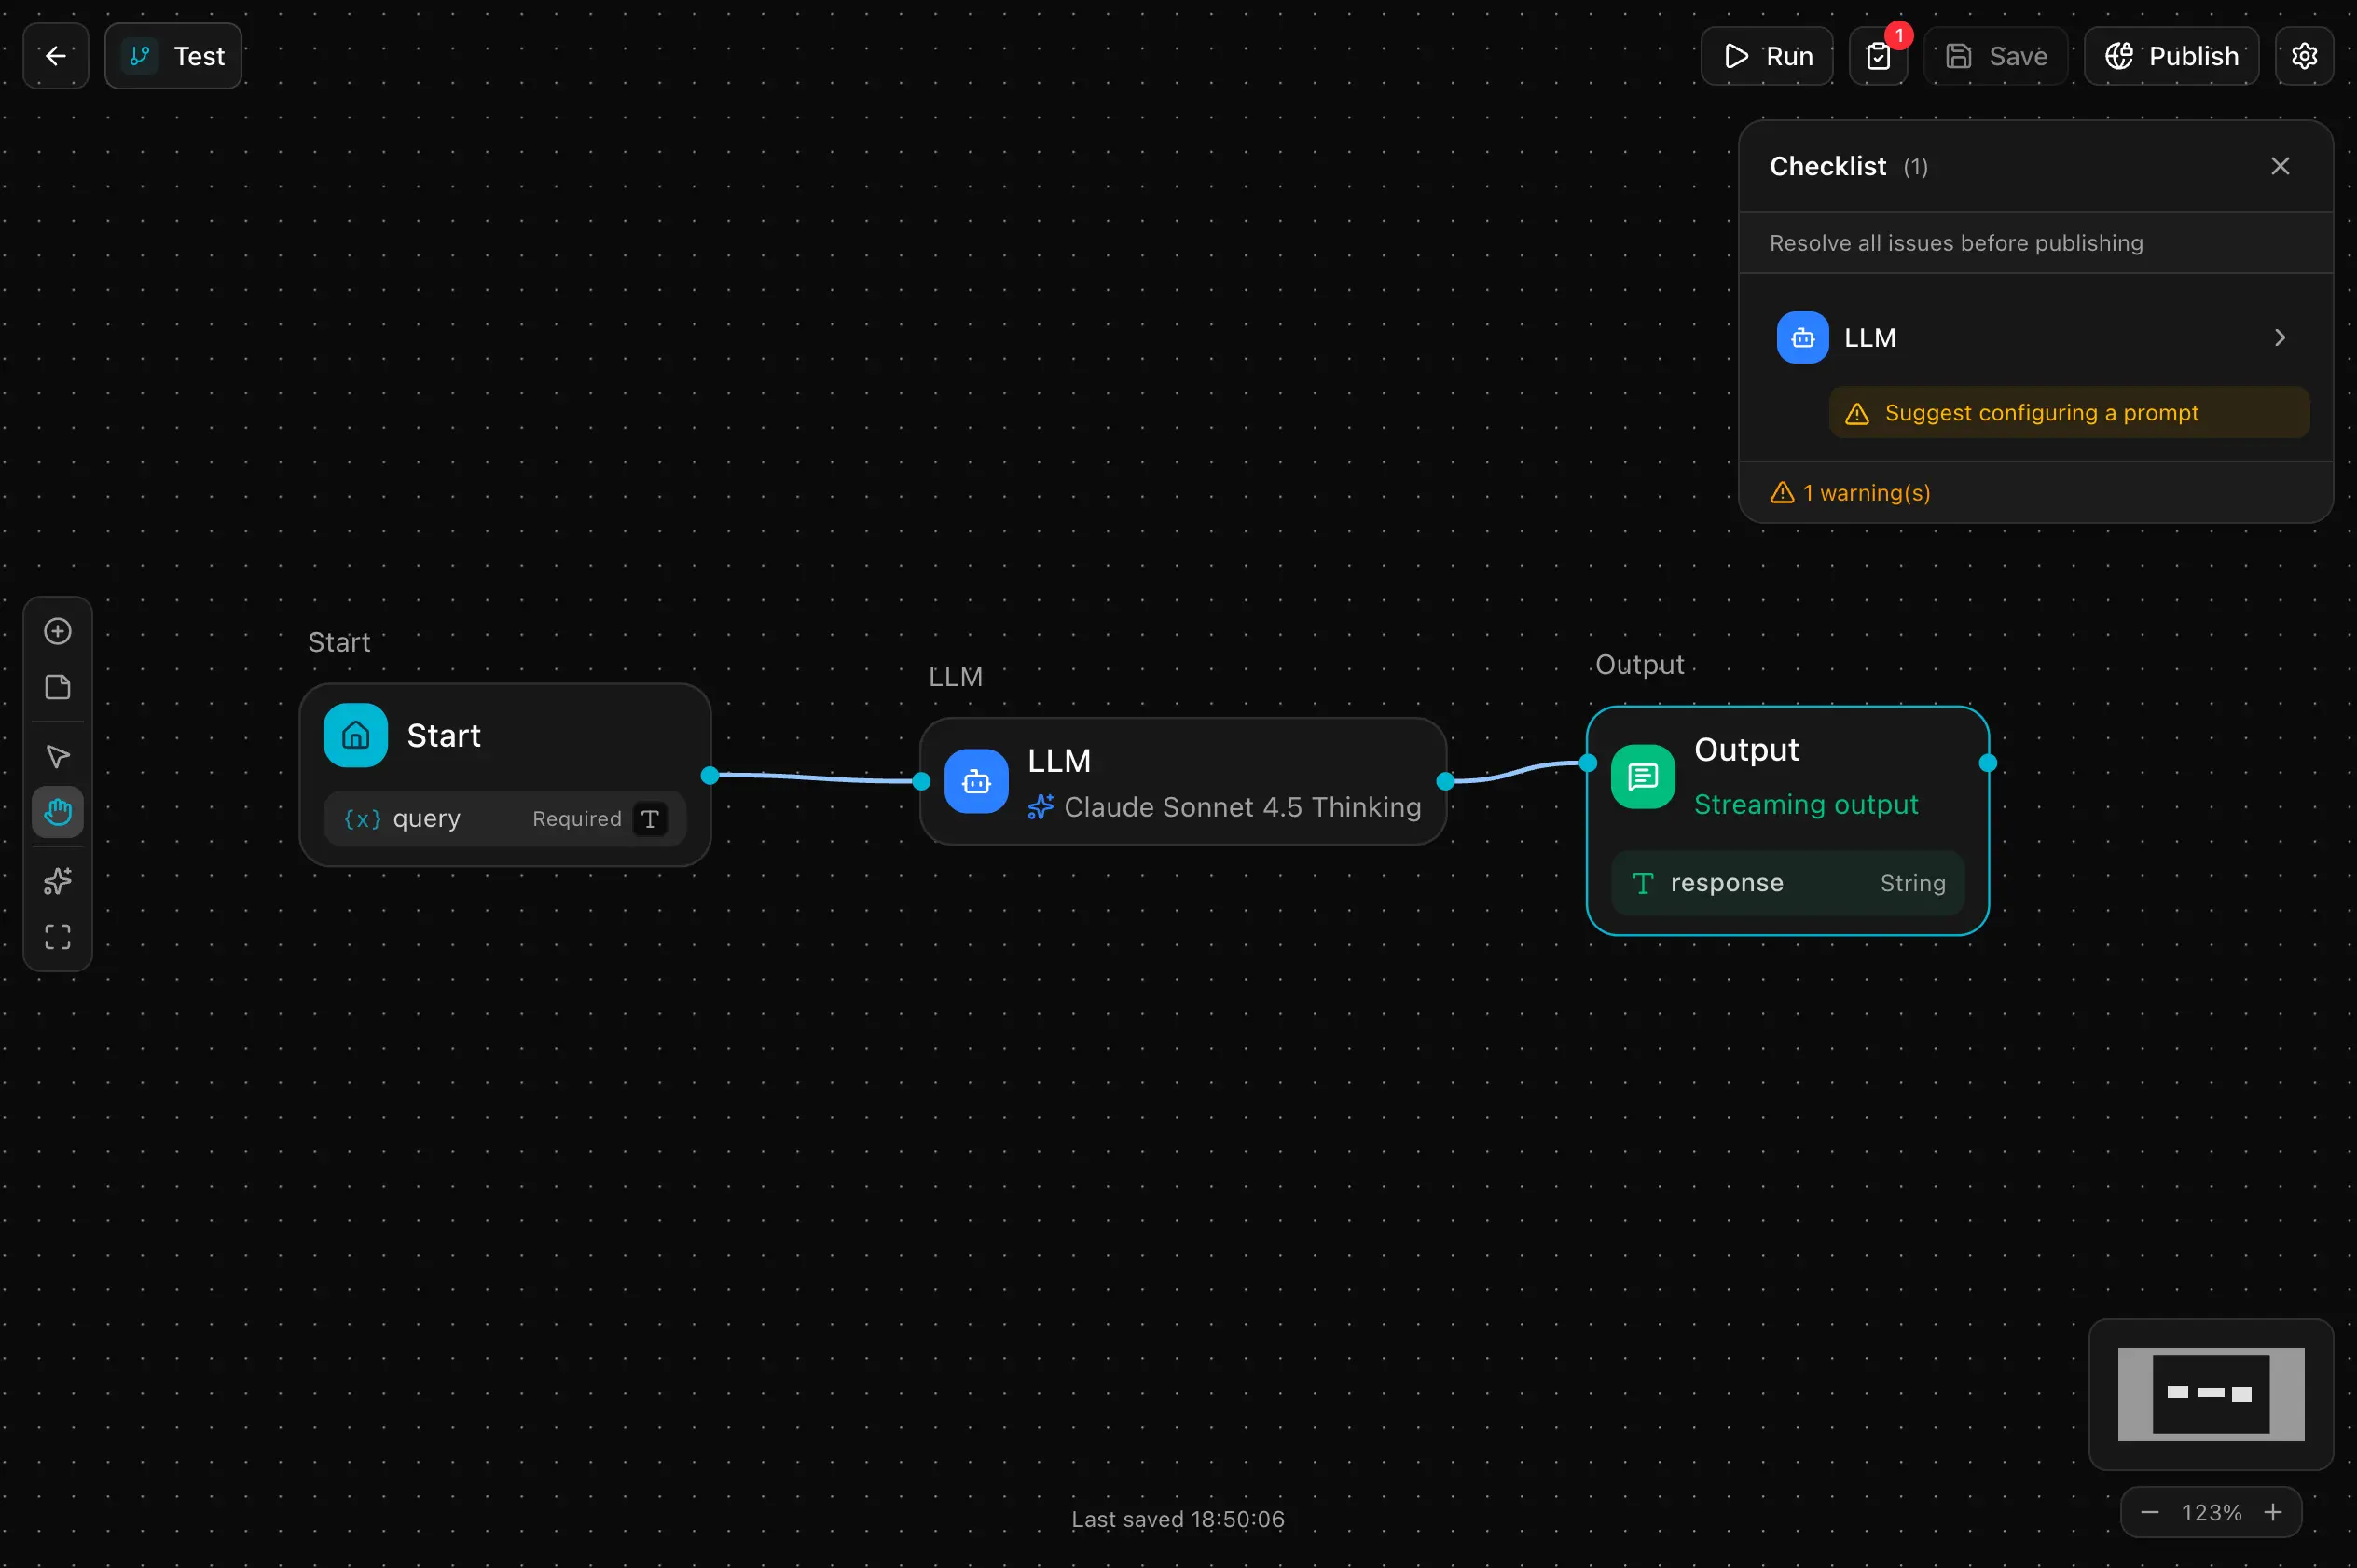Toggle Streaming output on the Output node

tap(1804, 805)
